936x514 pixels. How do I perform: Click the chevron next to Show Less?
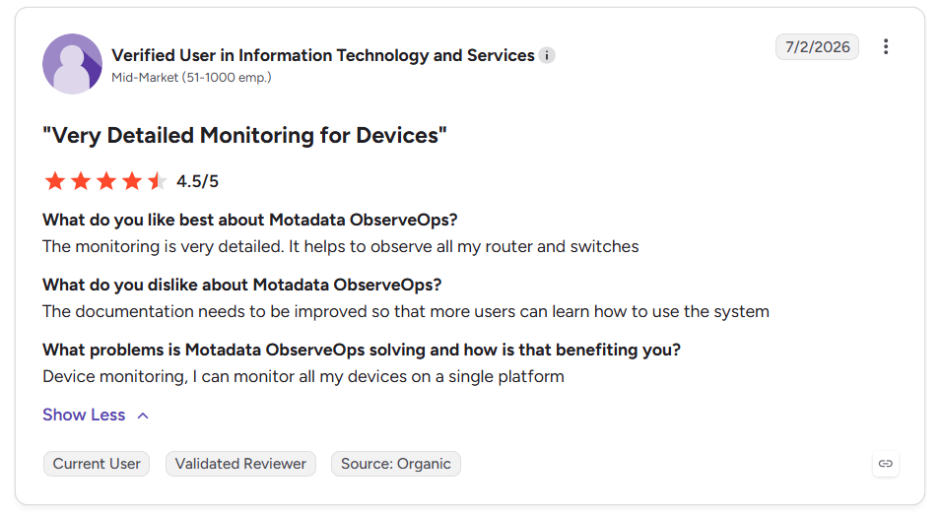[143, 415]
